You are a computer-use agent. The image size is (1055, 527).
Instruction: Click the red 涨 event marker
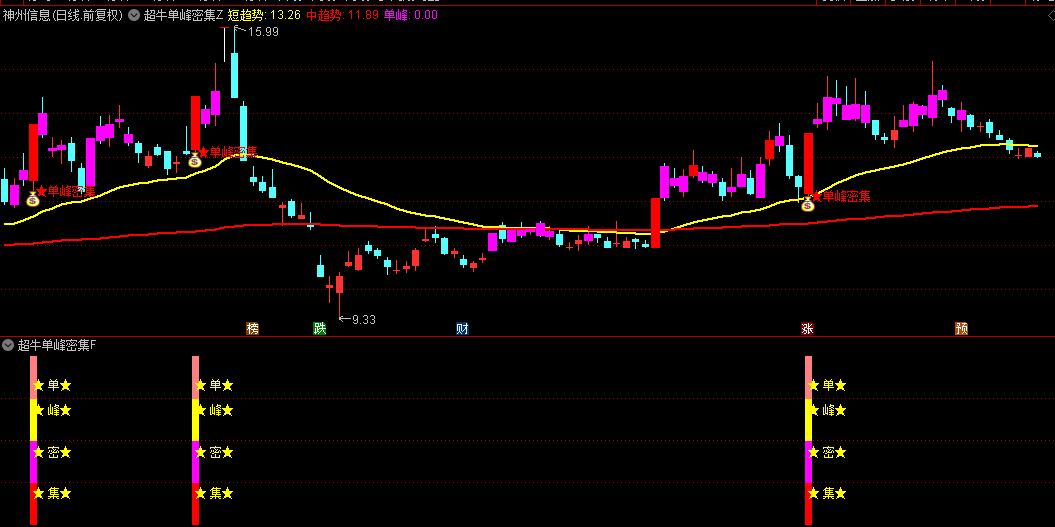[807, 329]
